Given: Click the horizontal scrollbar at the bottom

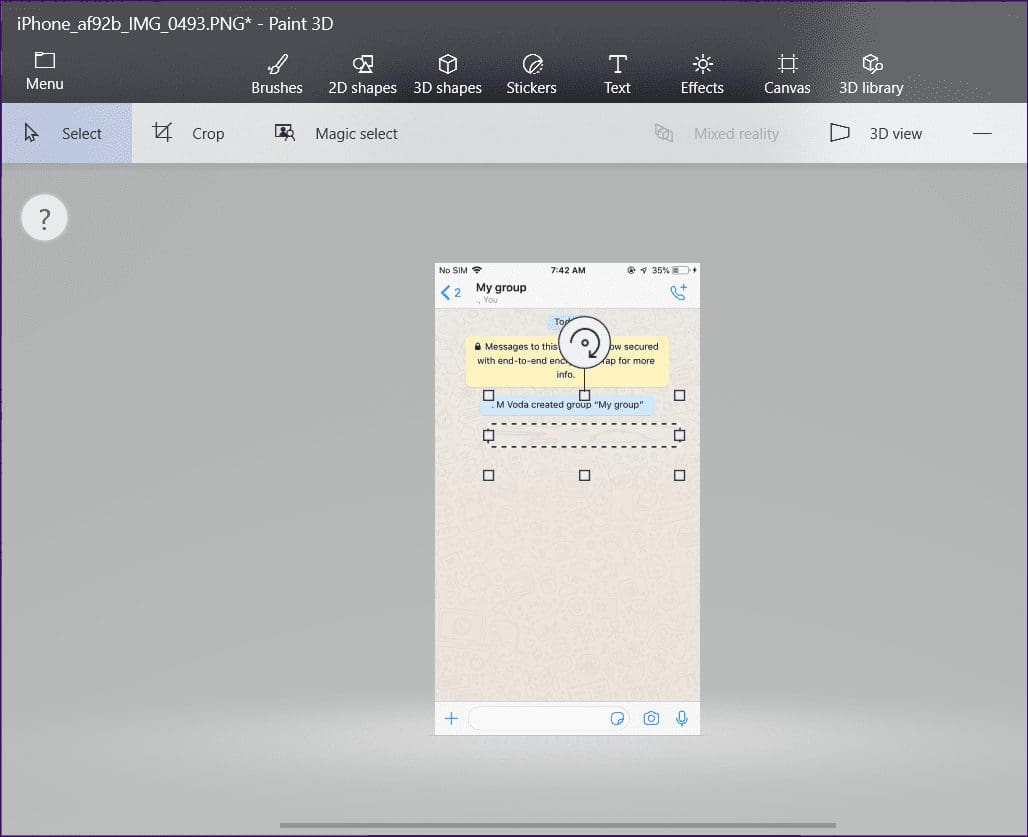Looking at the screenshot, I should (557, 825).
